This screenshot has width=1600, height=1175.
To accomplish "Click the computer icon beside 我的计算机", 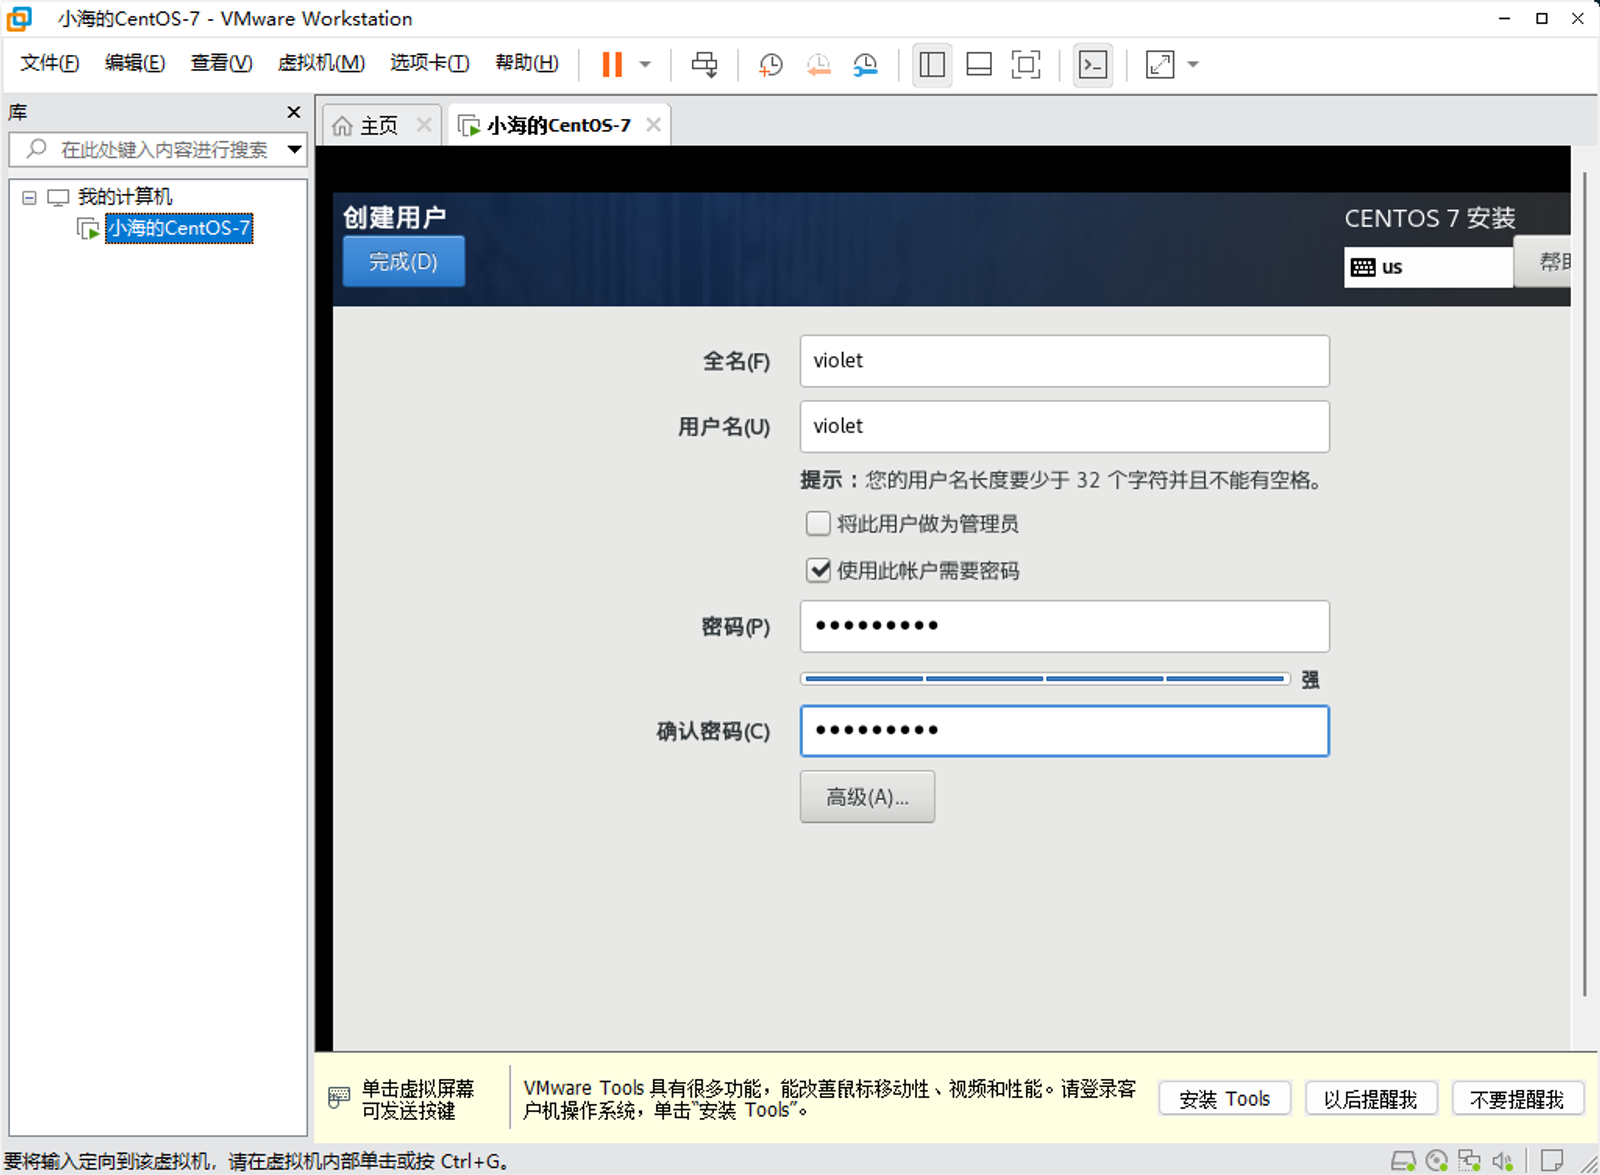I will (x=59, y=198).
